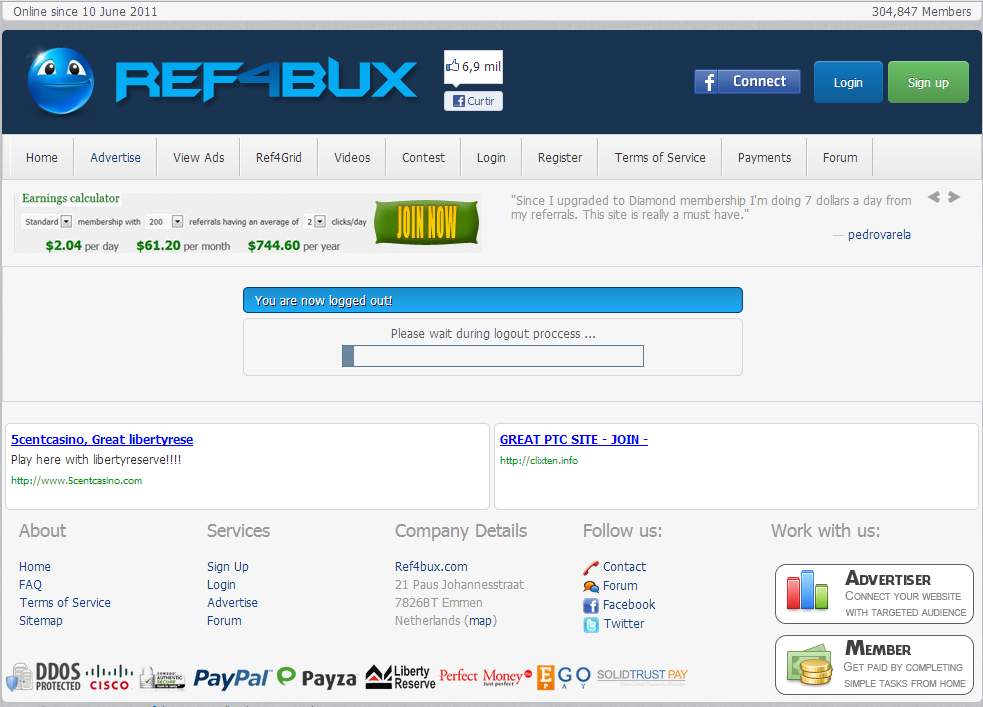Viewport: 983px width, 707px height.
Task: Open the Forum nav tab
Action: click(840, 157)
